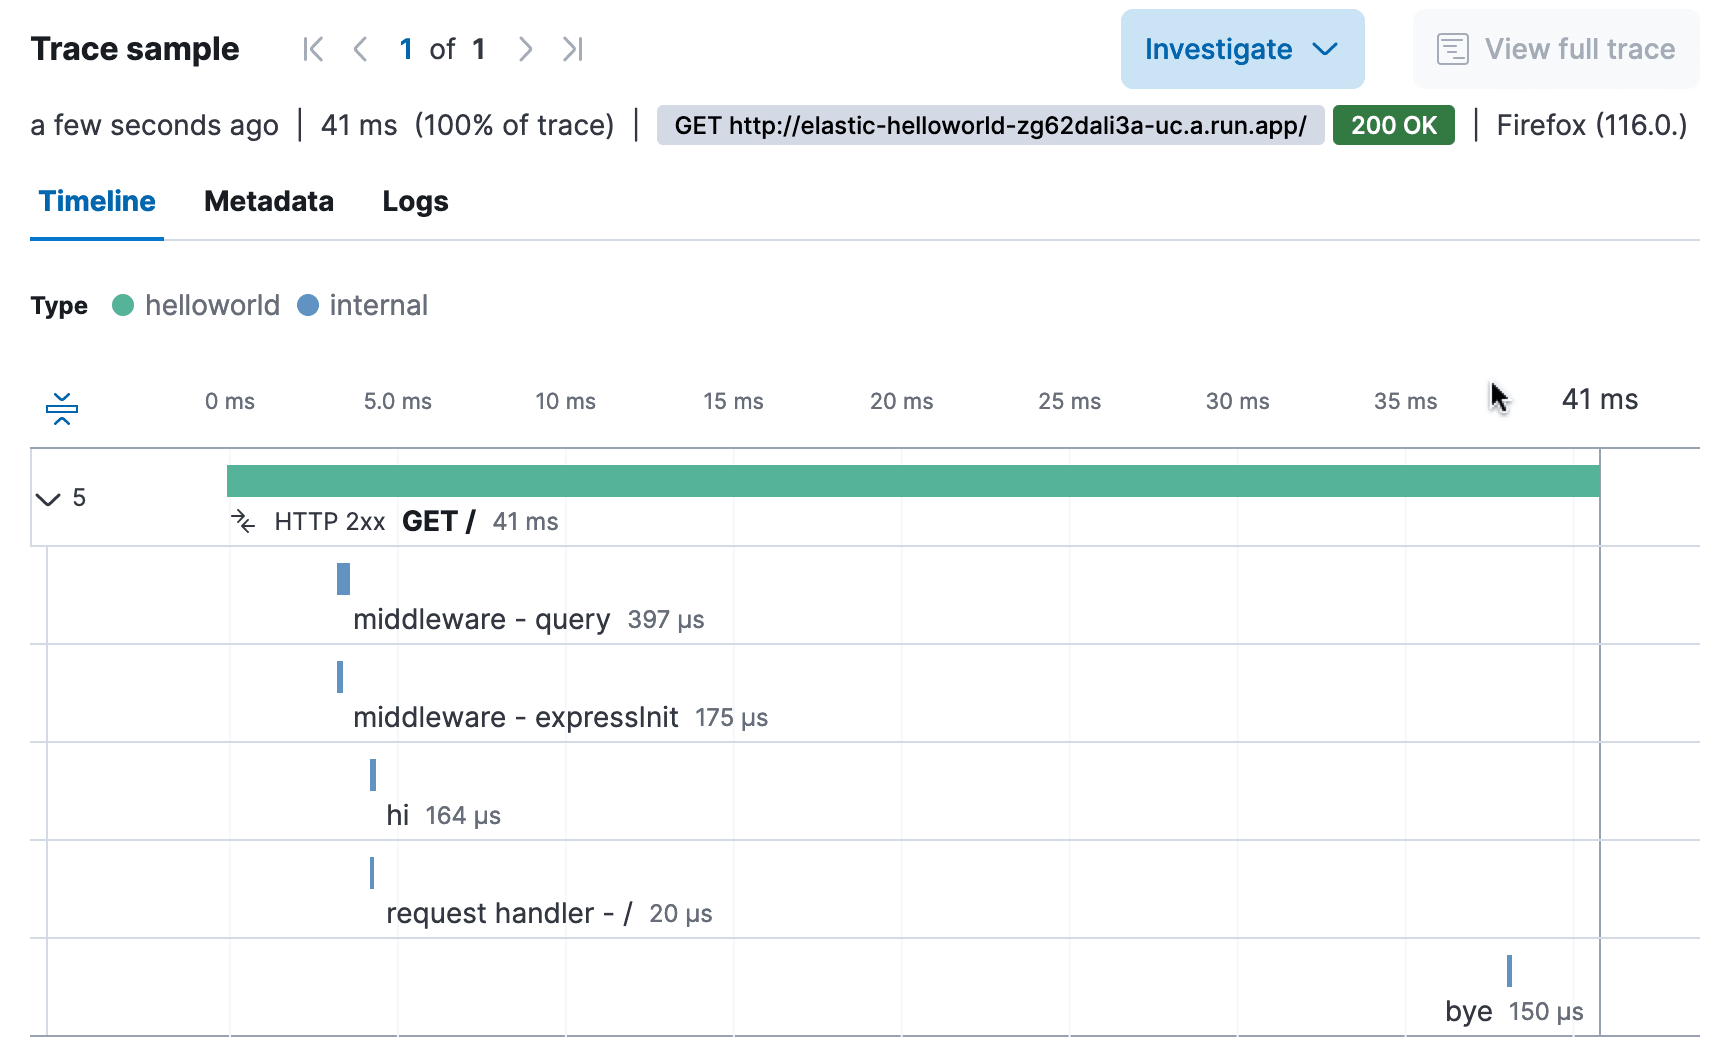1725x1056 pixels.
Task: Select the green GET / transaction bar
Action: coord(912,481)
